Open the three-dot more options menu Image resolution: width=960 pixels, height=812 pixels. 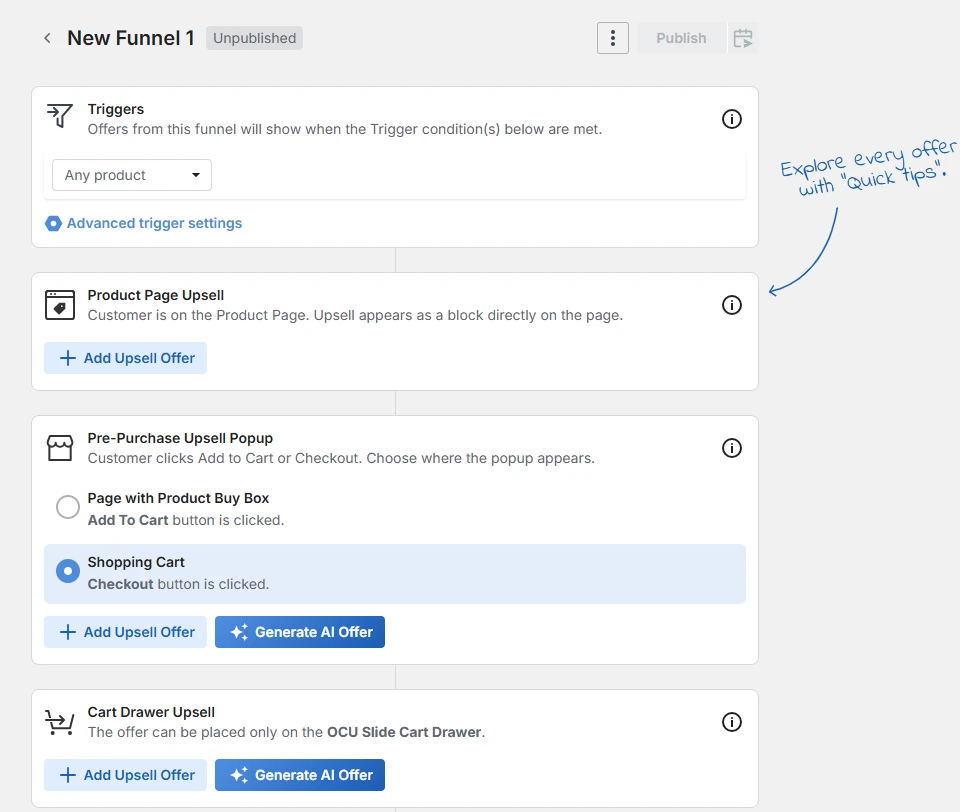pyautogui.click(x=613, y=38)
